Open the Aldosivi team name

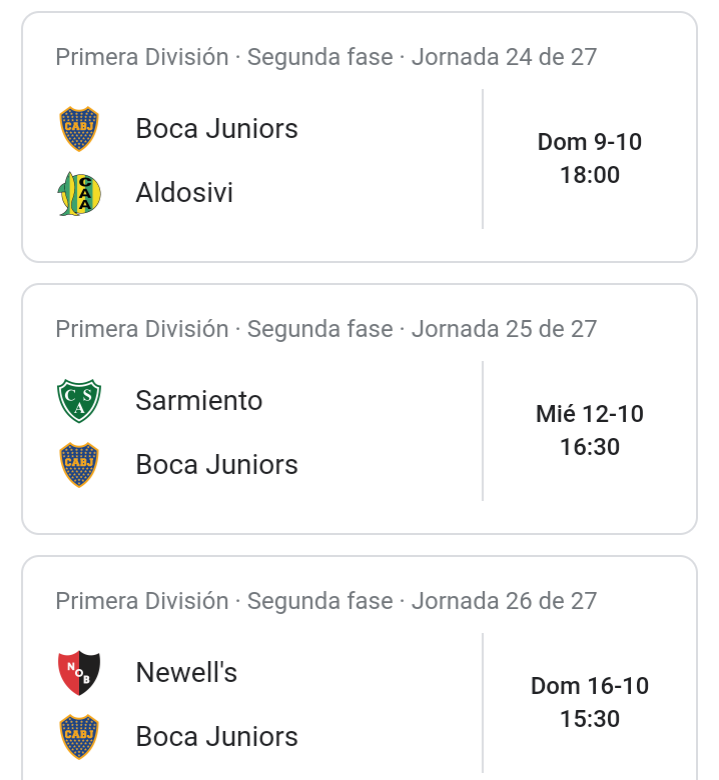(185, 193)
